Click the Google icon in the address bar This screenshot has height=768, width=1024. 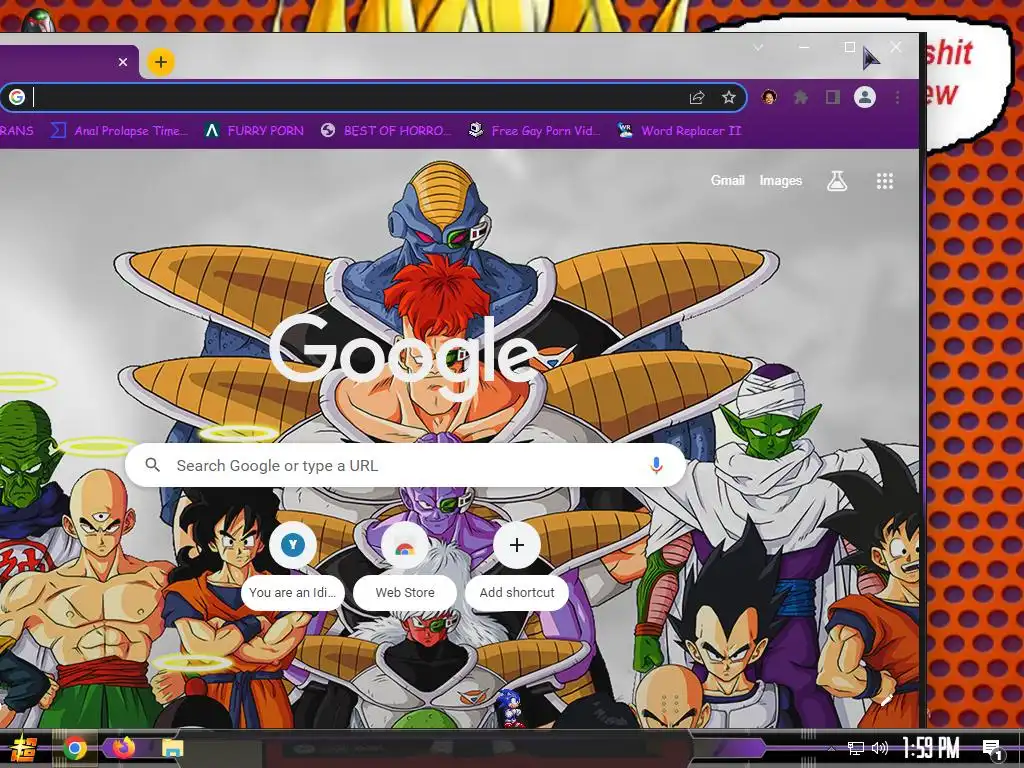coord(18,97)
